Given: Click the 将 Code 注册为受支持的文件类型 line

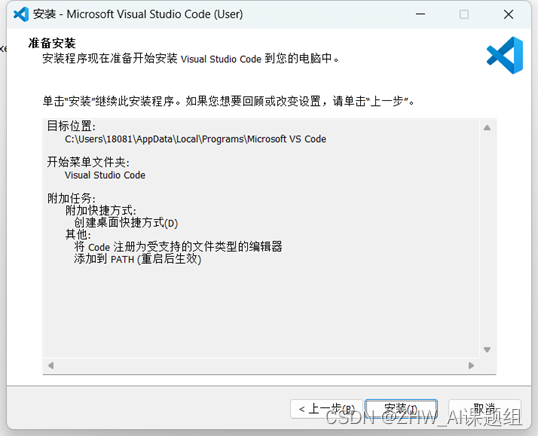Looking at the screenshot, I should 178,247.
